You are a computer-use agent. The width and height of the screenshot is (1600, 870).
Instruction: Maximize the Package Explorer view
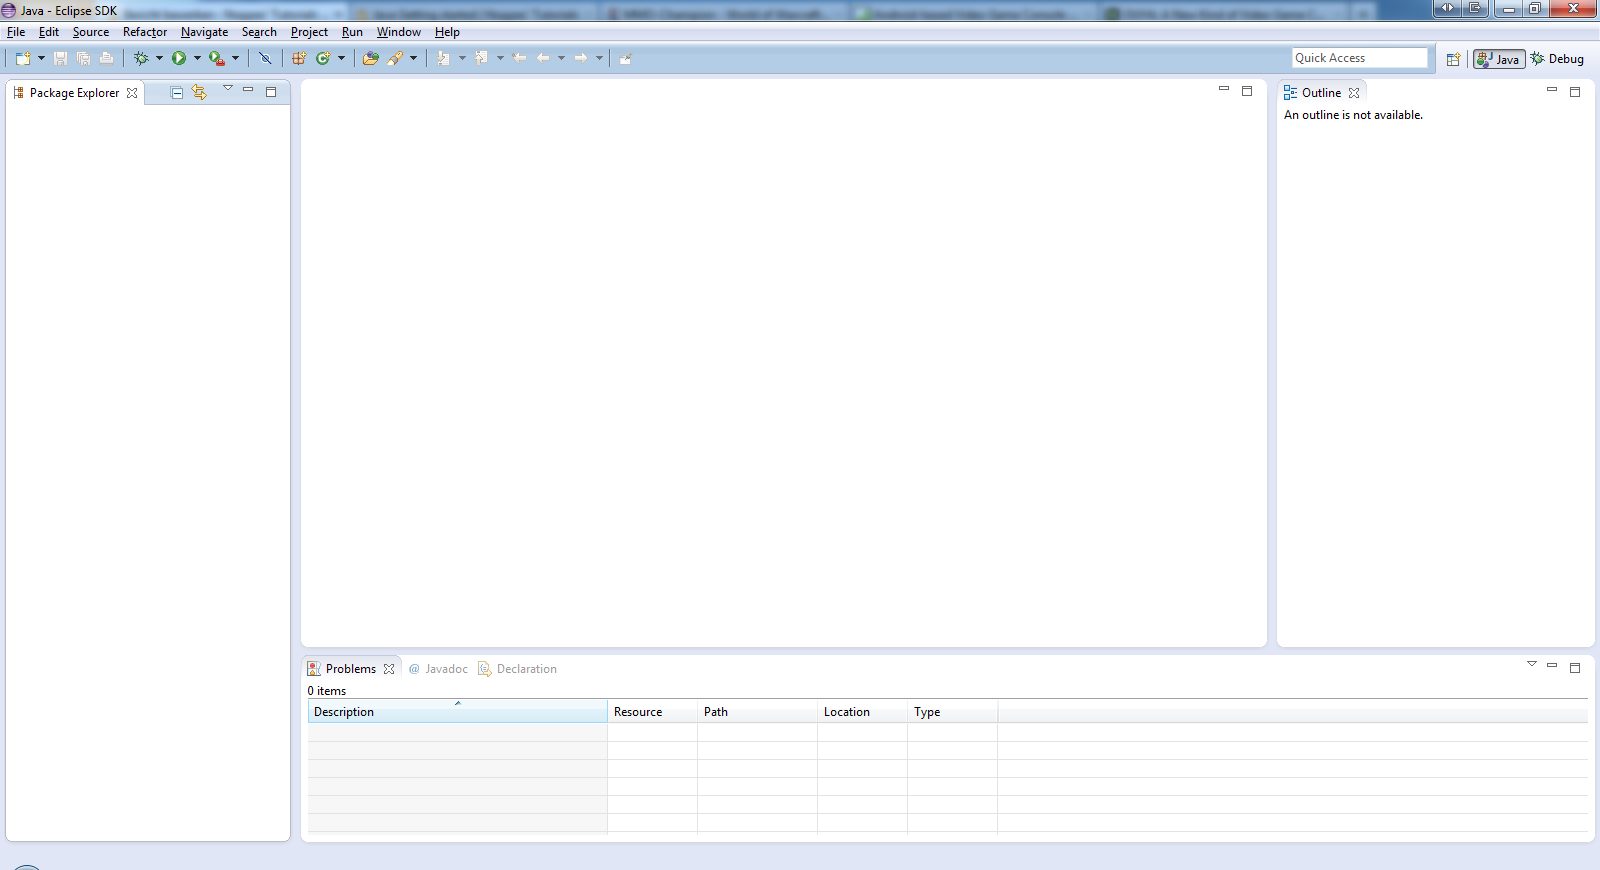pyautogui.click(x=271, y=91)
